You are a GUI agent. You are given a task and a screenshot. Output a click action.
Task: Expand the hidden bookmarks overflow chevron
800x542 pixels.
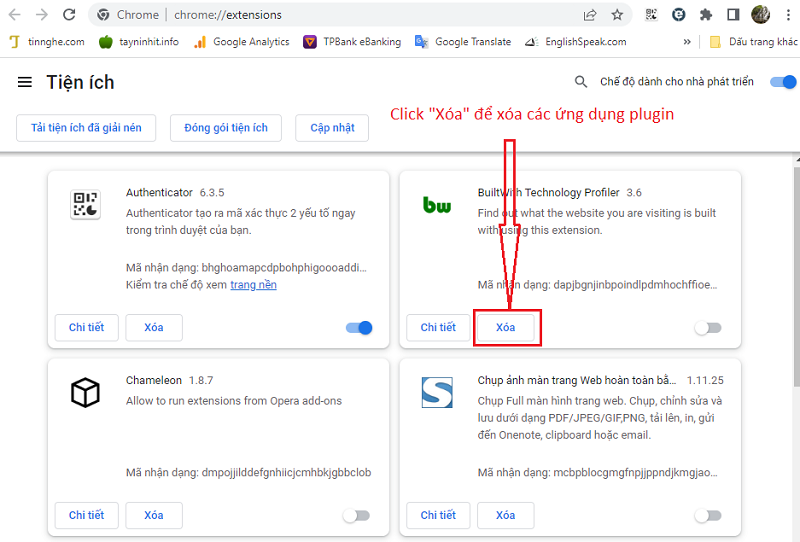point(687,42)
